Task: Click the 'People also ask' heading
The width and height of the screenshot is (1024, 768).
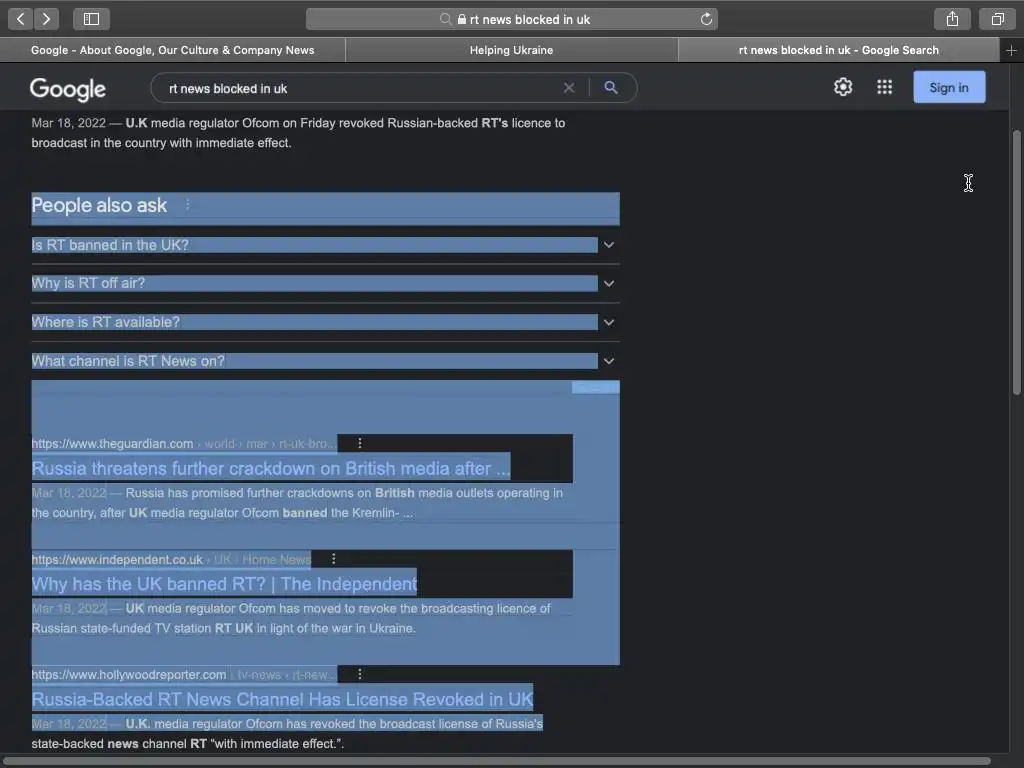Action: click(99, 205)
